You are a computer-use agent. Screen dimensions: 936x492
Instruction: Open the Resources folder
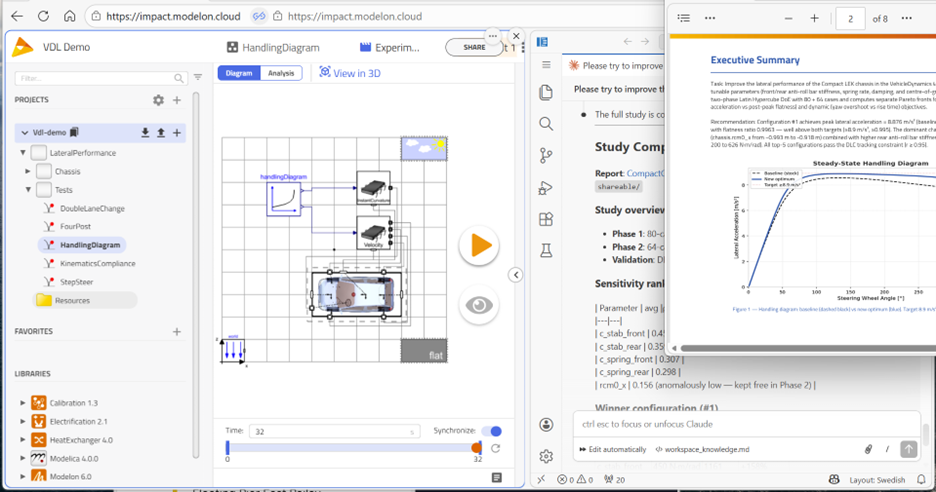coord(72,300)
